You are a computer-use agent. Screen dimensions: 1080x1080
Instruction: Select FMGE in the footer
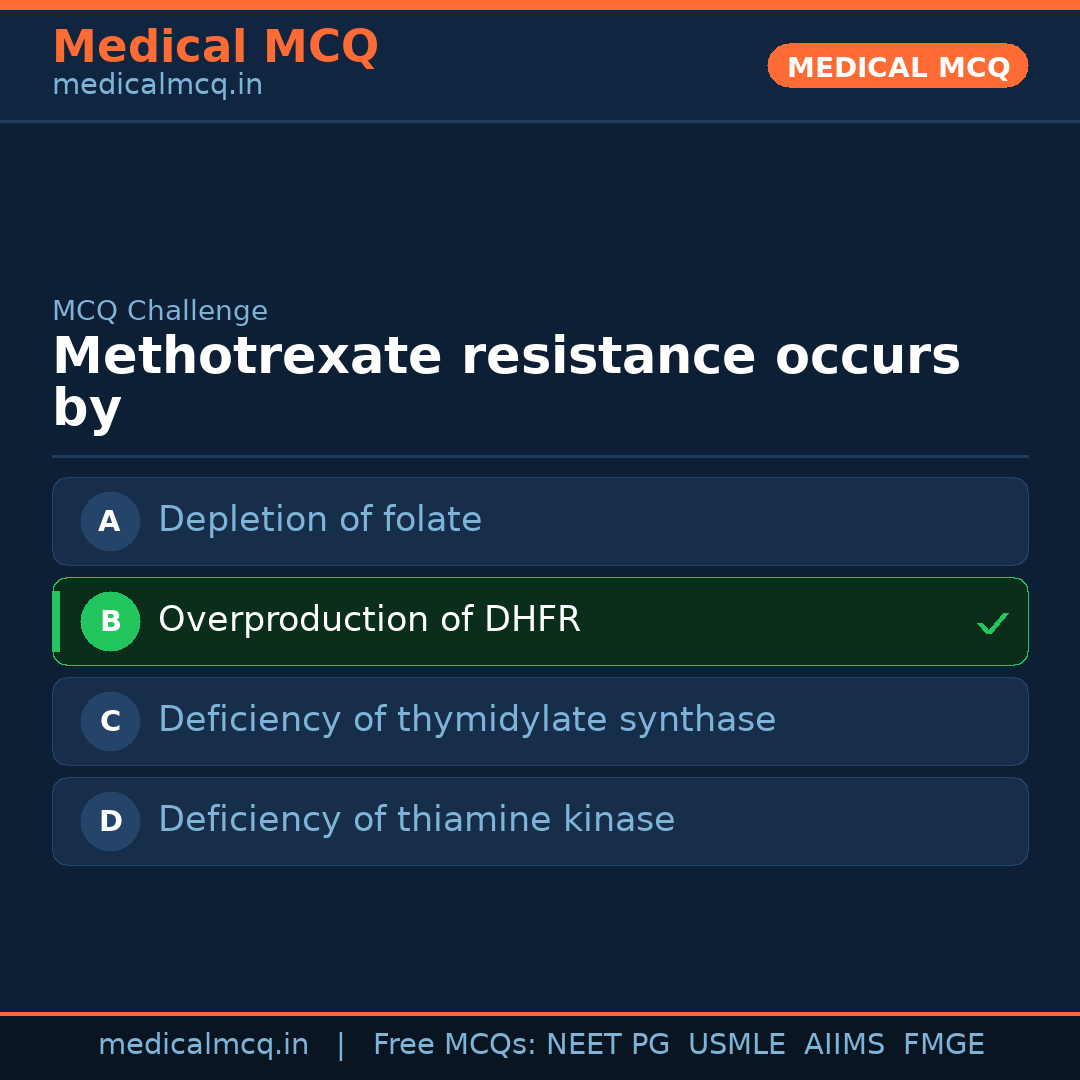coord(944,1045)
